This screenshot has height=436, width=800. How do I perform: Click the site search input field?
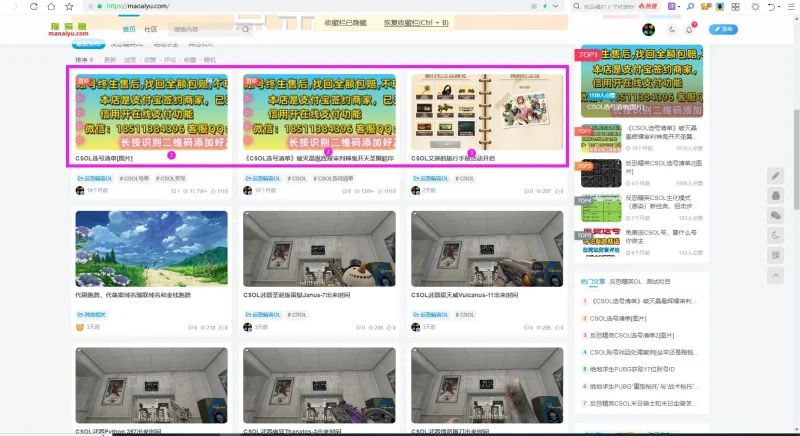[x=204, y=30]
